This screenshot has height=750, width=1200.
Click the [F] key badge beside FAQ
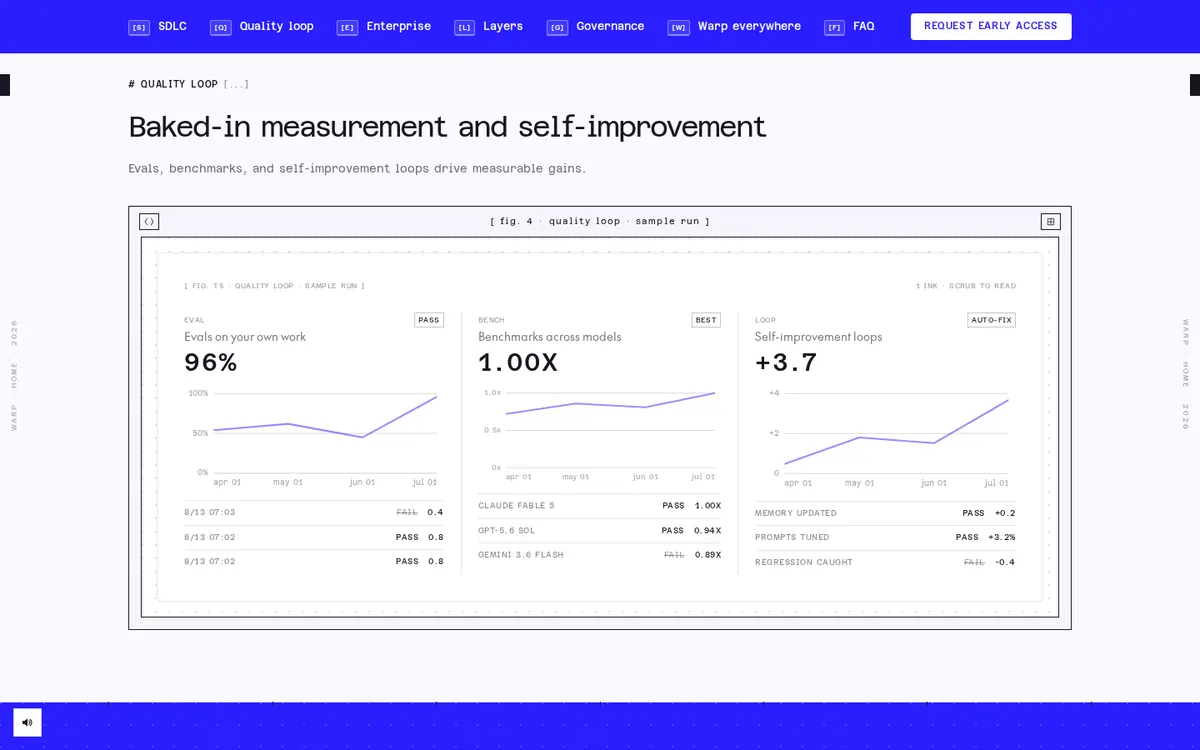[834, 27]
